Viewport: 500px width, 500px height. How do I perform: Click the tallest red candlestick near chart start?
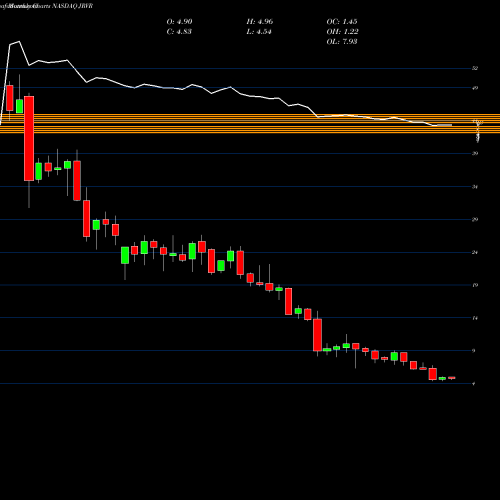[29, 138]
